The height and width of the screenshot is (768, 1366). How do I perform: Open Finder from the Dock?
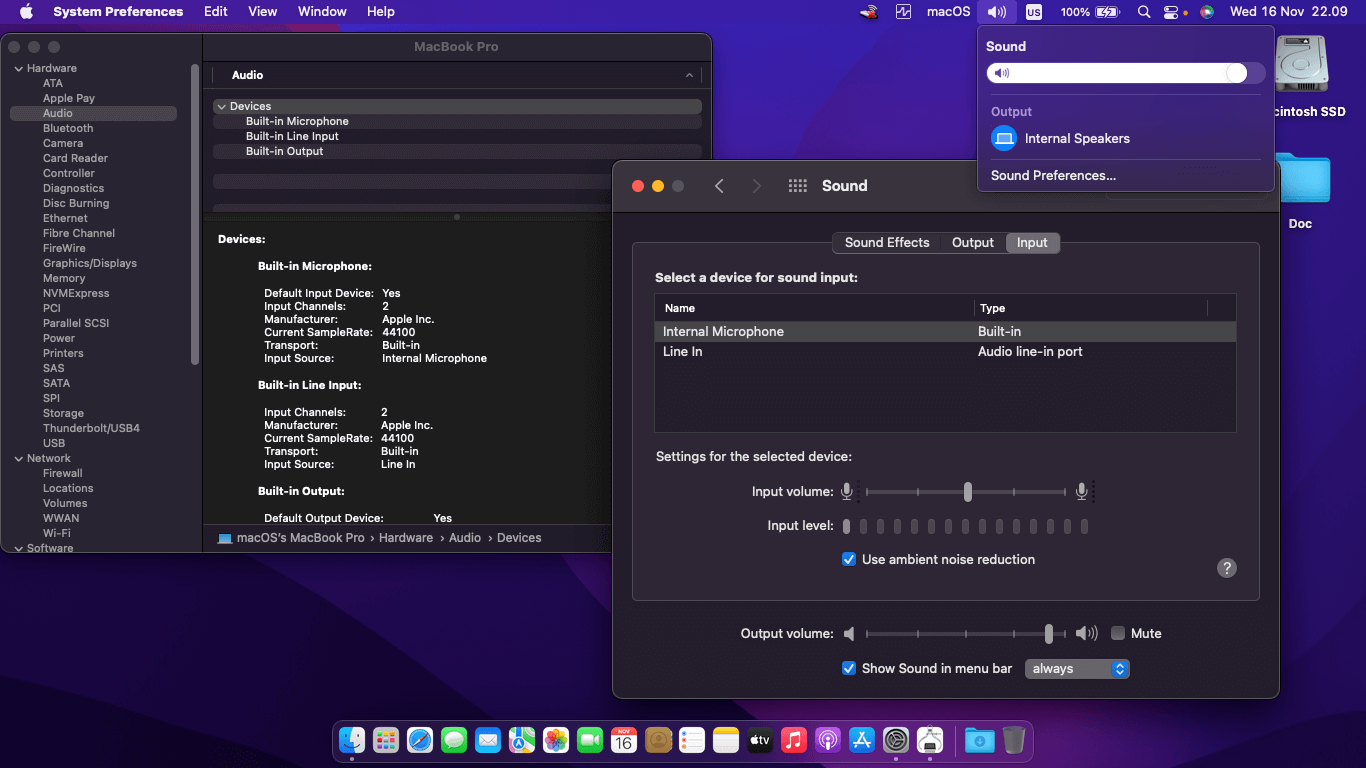(352, 740)
